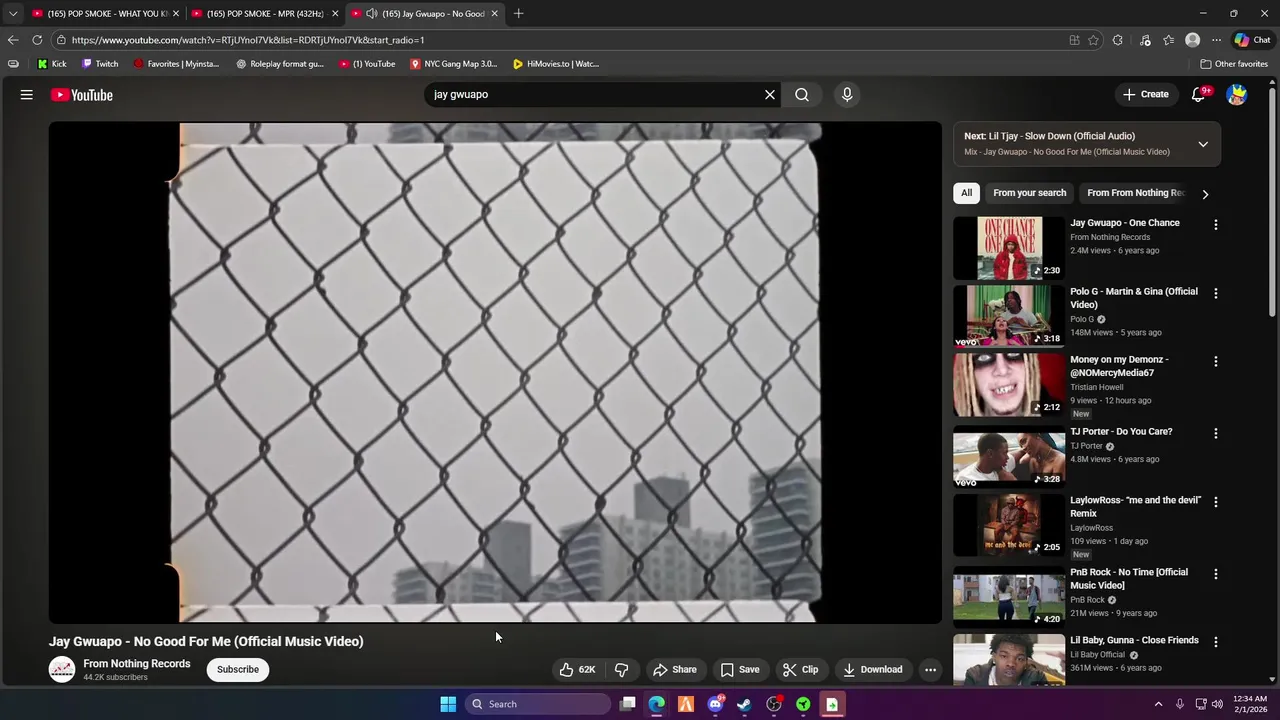Viewport: 1280px width, 720px height.
Task: Create a Clip of the video
Action: click(801, 670)
